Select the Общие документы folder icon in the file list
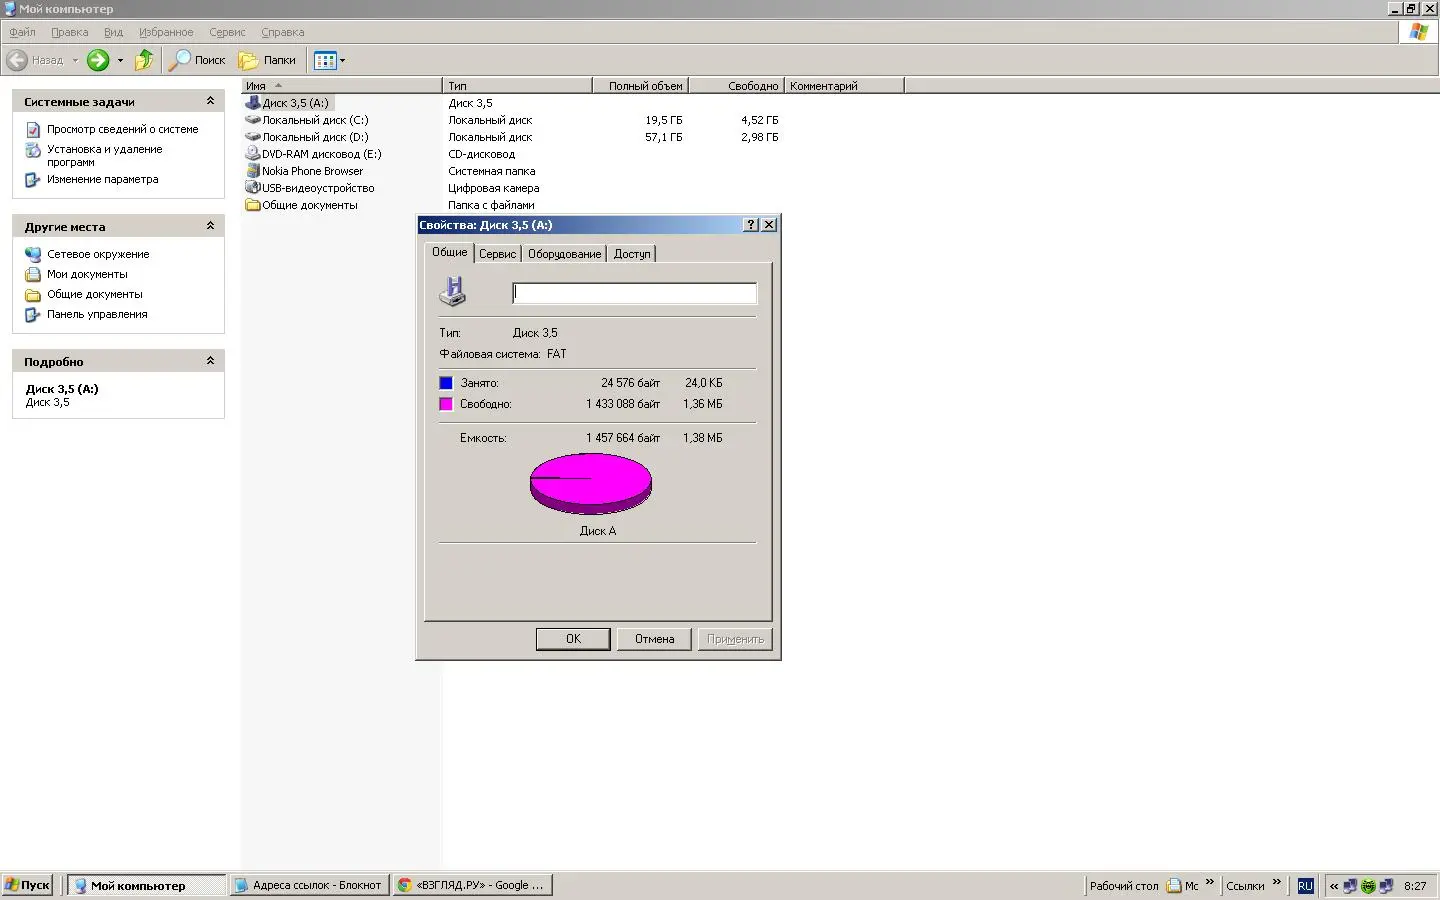This screenshot has width=1440, height=900. click(x=253, y=205)
